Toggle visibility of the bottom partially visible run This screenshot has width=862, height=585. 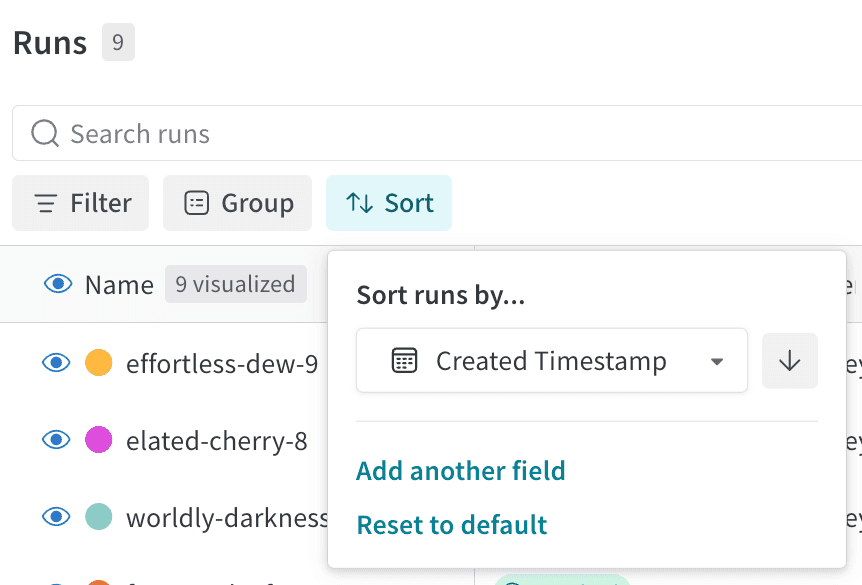pos(56,581)
